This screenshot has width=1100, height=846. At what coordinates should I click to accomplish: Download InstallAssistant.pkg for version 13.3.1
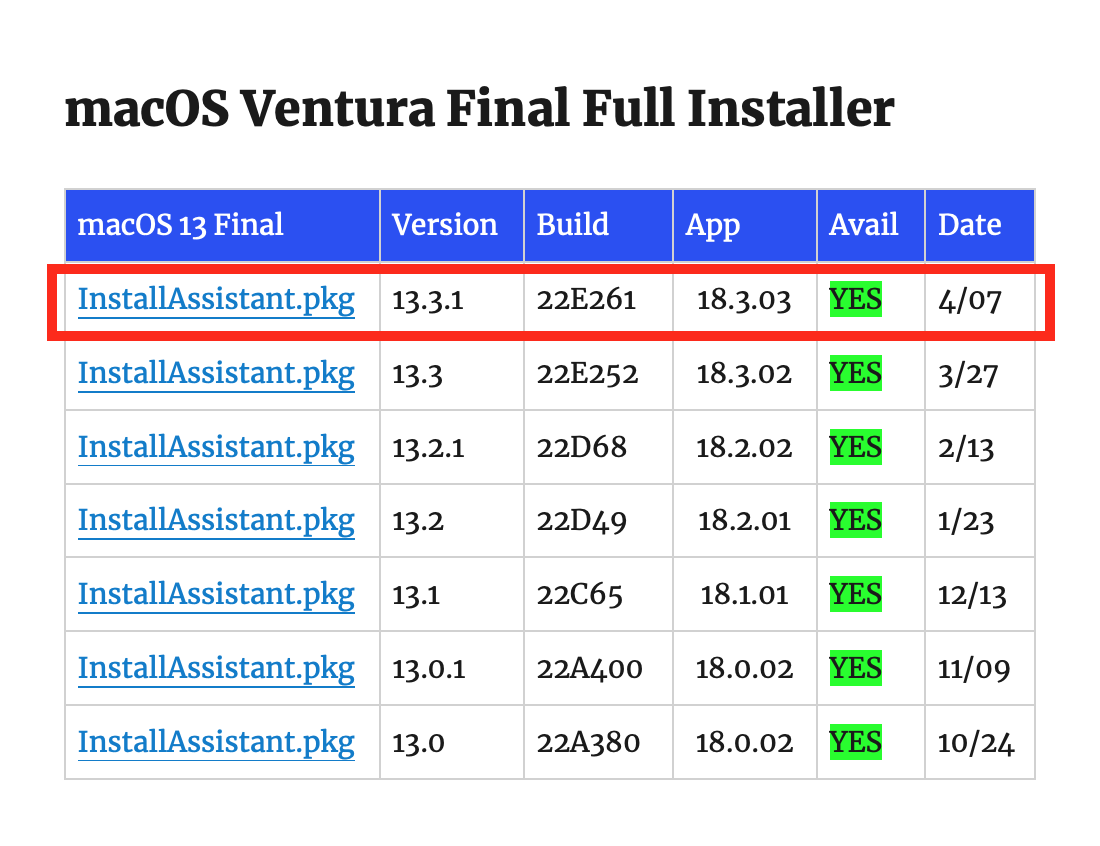(216, 300)
